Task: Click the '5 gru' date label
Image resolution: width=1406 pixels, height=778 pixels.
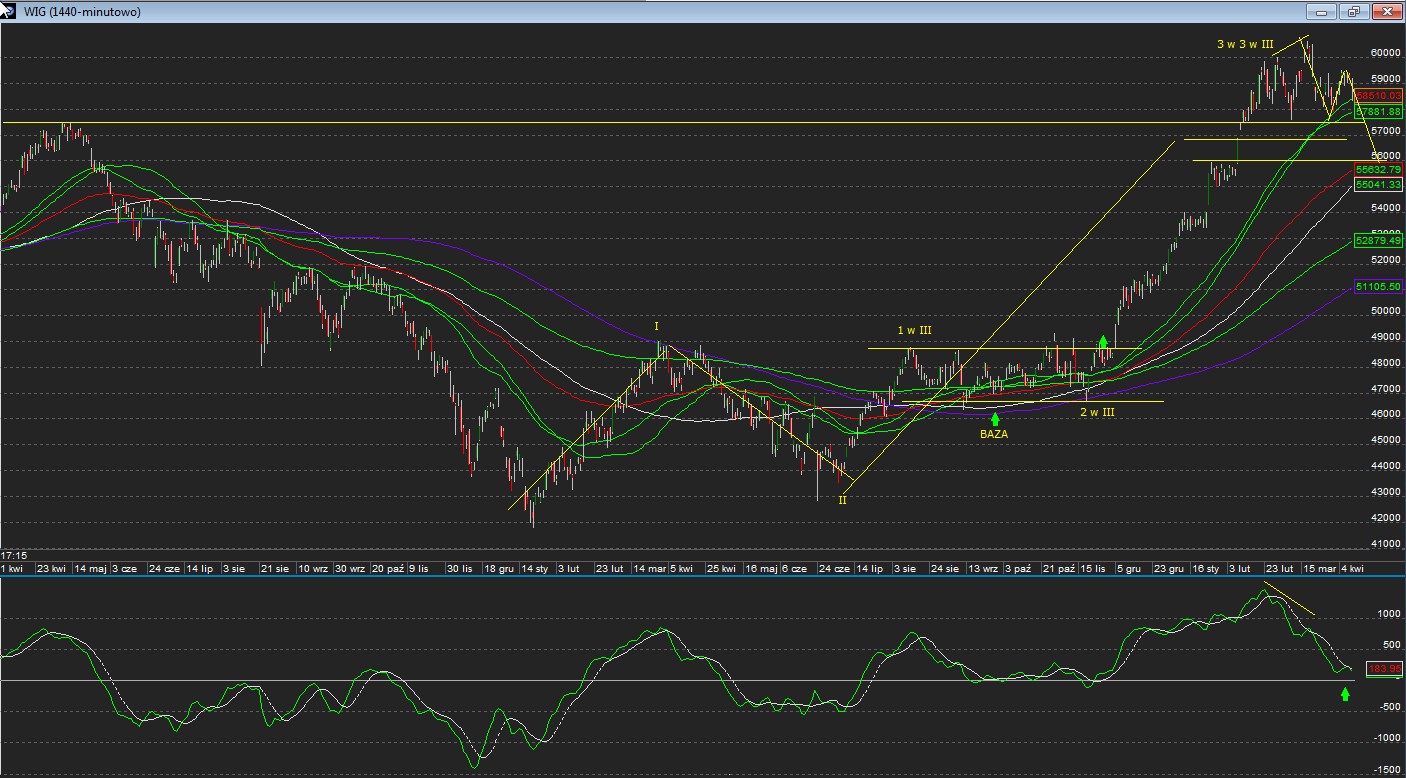Action: [1129, 568]
